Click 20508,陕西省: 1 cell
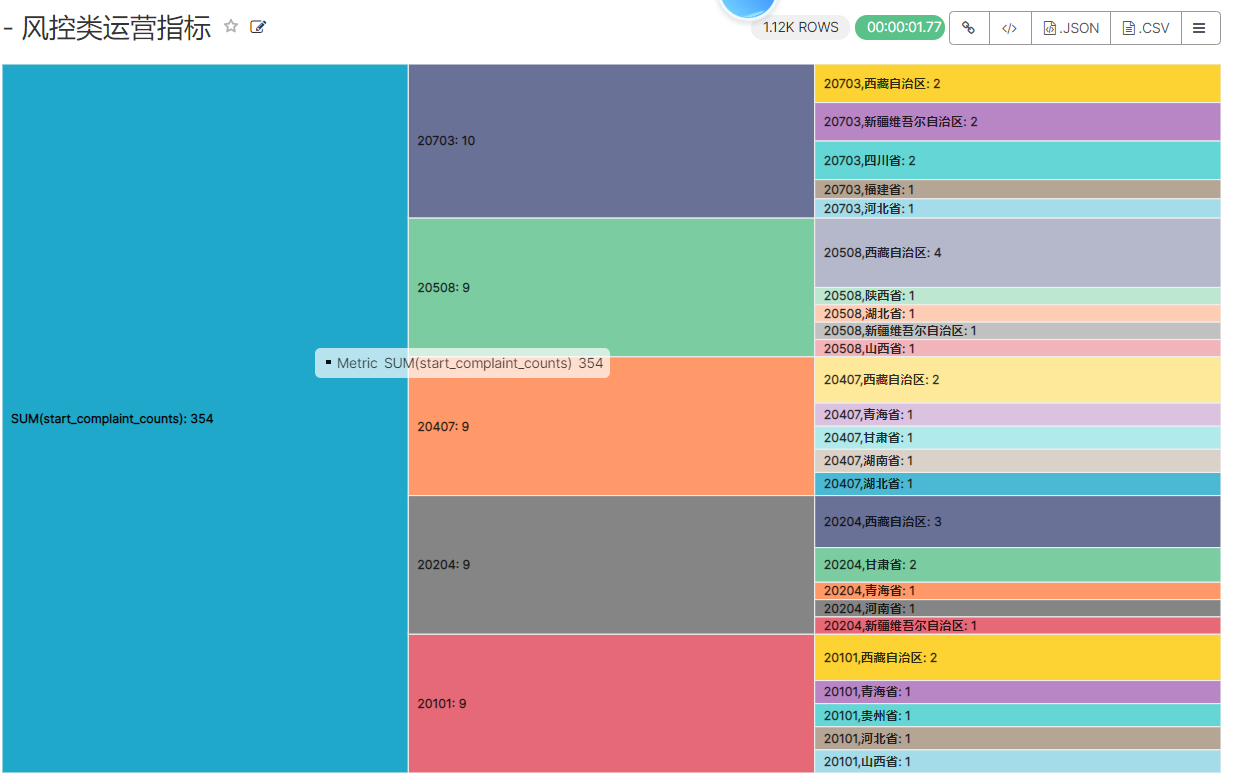 point(1018,296)
